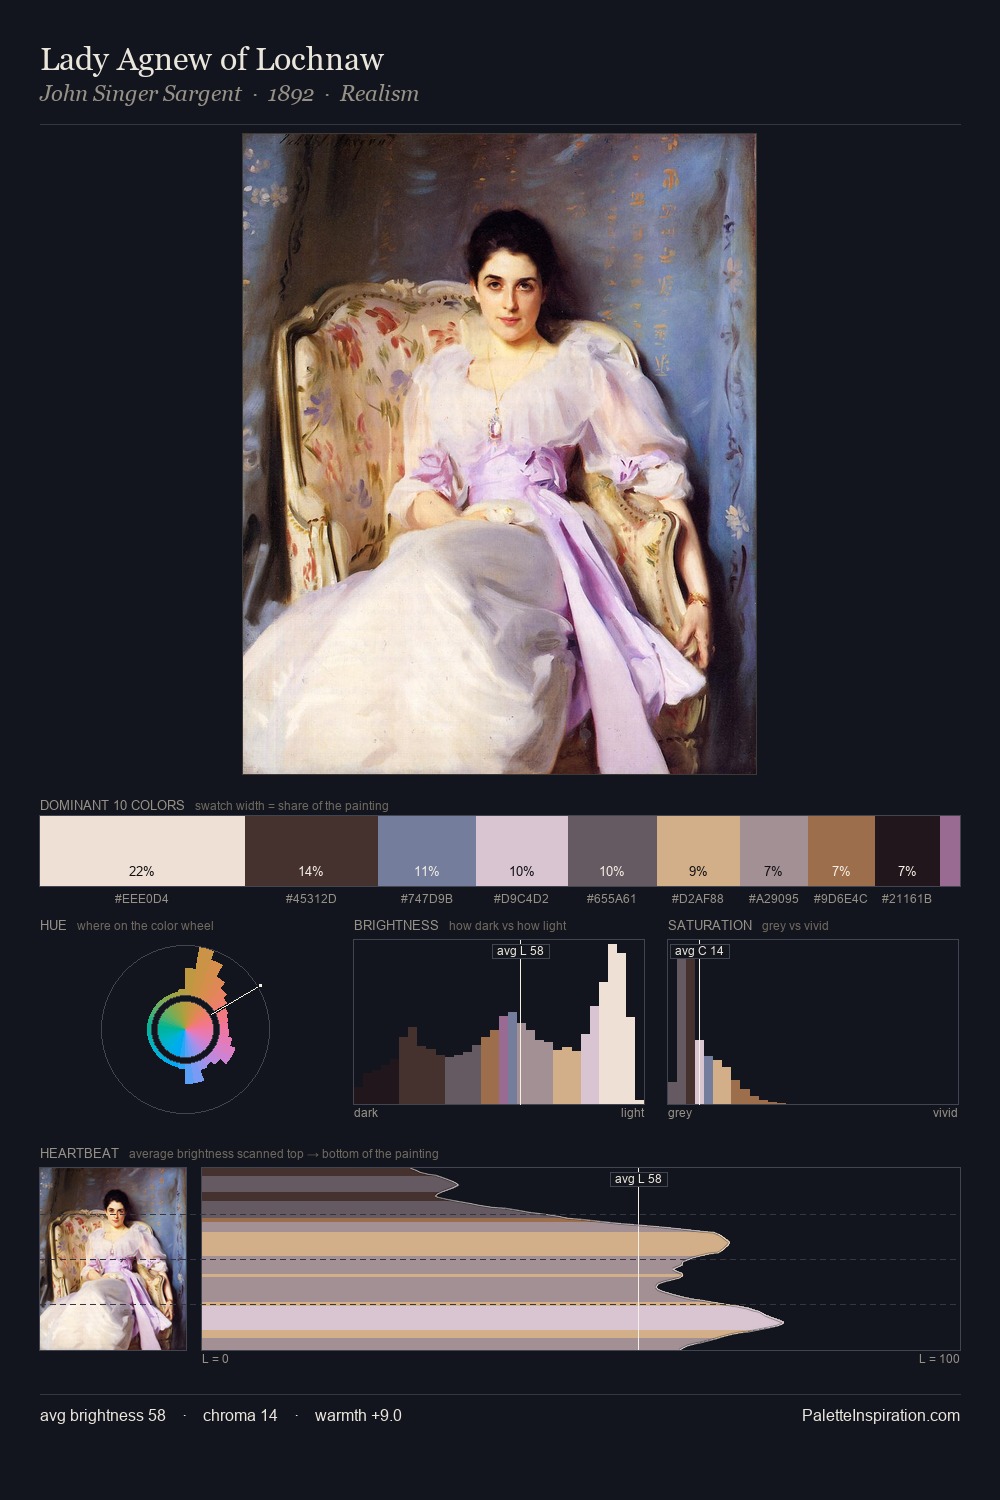Pick the #747D9B blue-grey swatch
This screenshot has height=1500, width=1000.
(427, 851)
